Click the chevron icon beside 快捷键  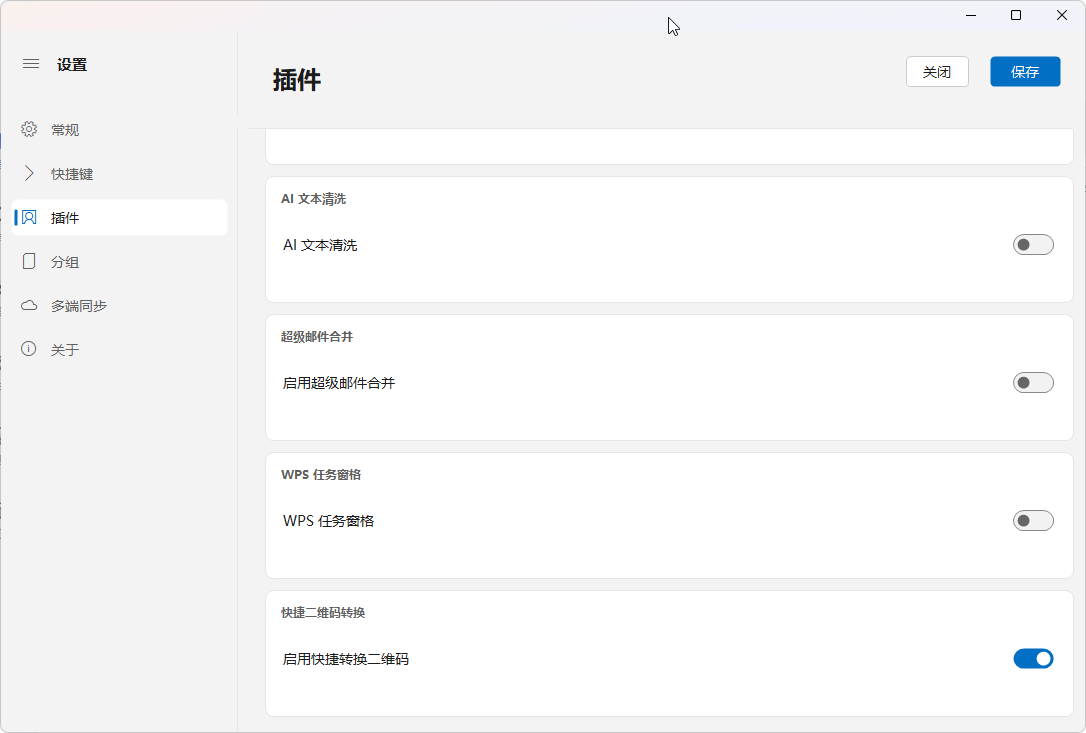point(29,173)
